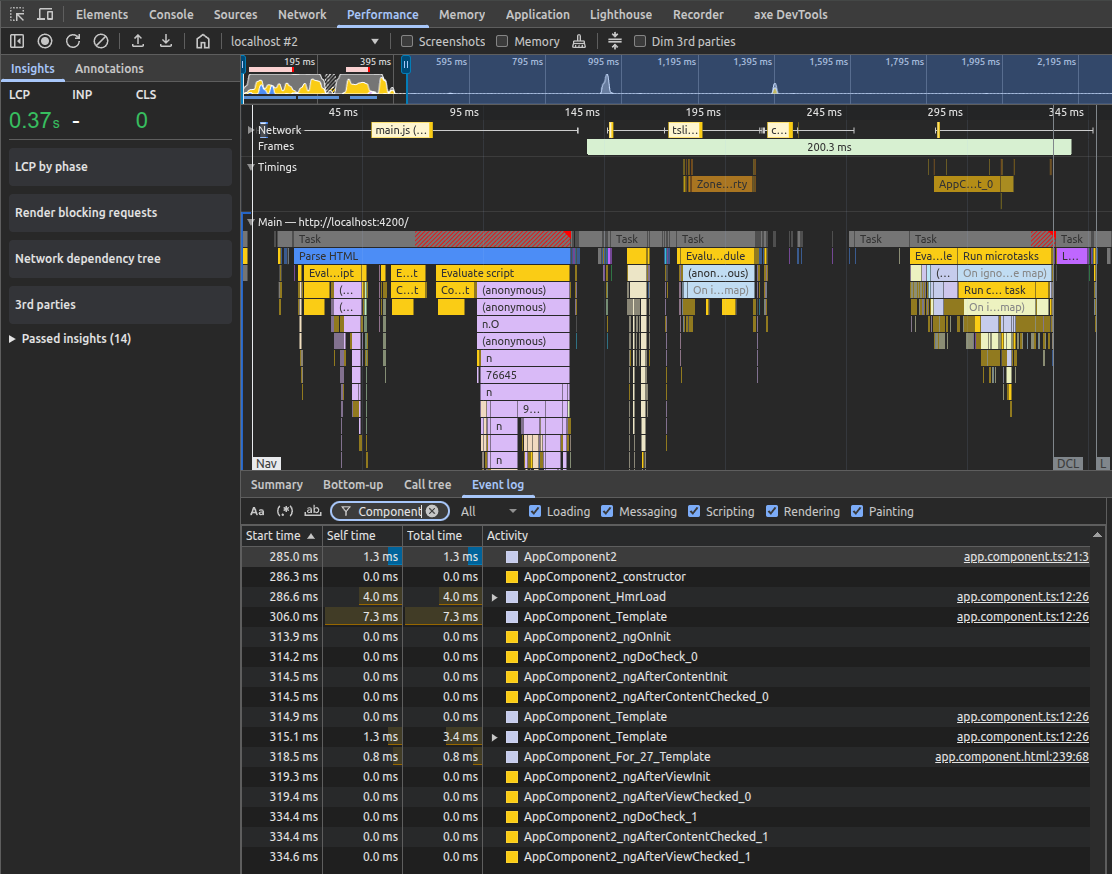Switch to the Bottom-up tab

[353, 484]
